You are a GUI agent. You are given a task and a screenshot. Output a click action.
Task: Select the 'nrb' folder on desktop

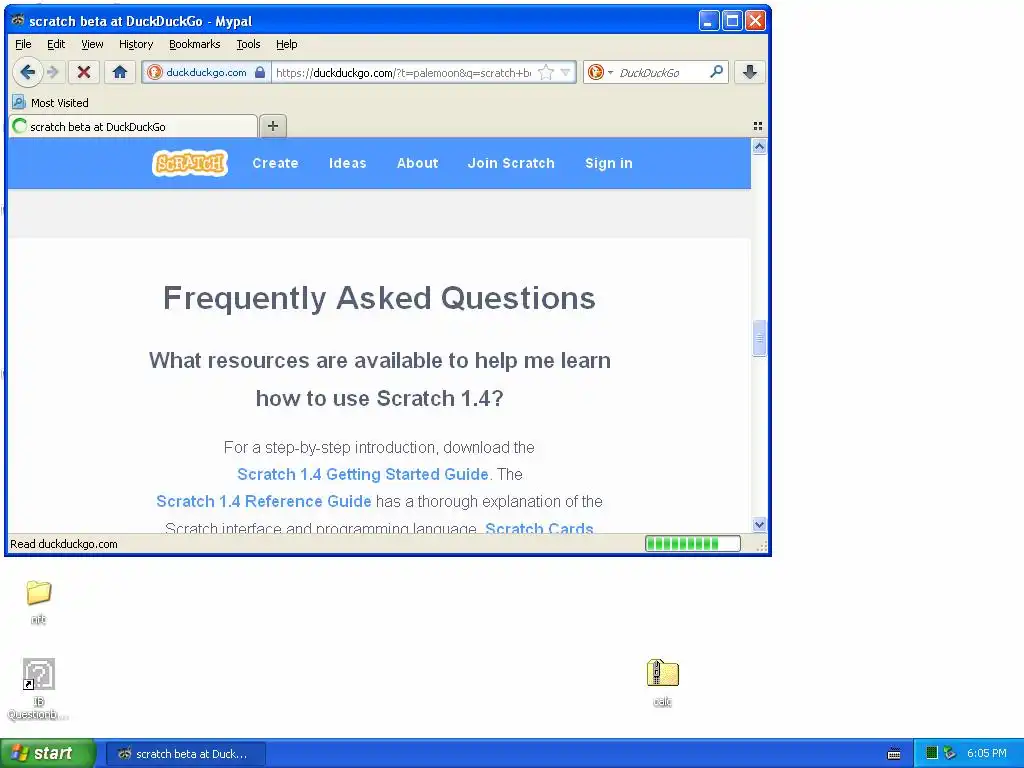tap(39, 602)
